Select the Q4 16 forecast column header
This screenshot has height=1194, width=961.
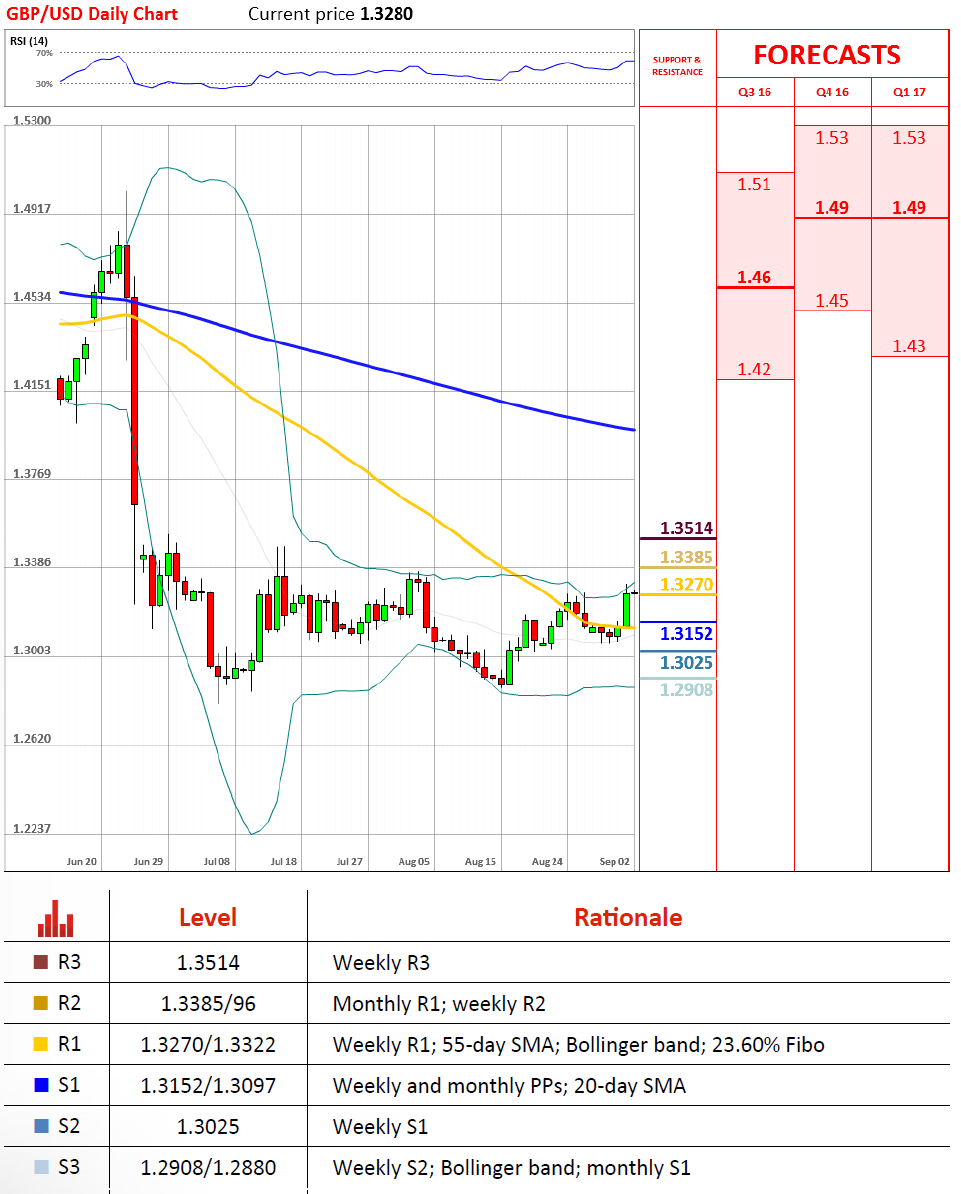pyautogui.click(x=832, y=92)
